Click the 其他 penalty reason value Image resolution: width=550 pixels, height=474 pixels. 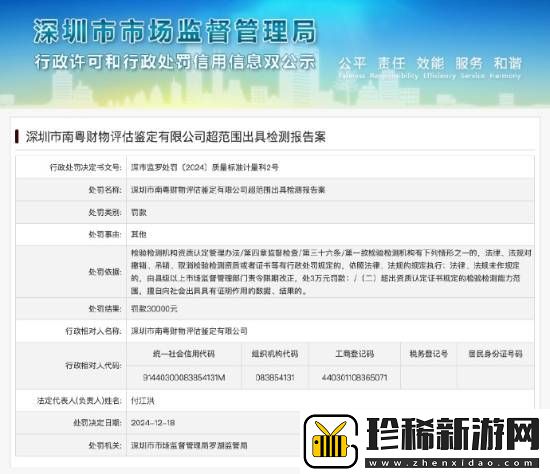(x=139, y=234)
